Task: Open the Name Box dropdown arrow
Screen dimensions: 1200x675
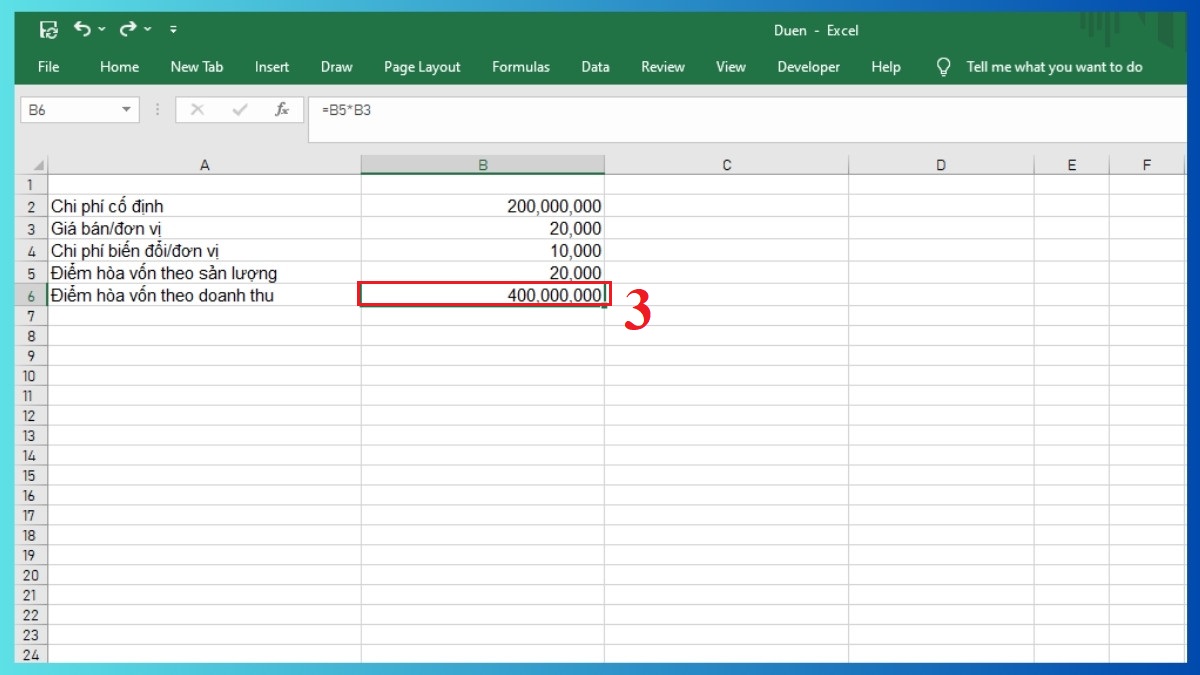Action: [x=127, y=110]
